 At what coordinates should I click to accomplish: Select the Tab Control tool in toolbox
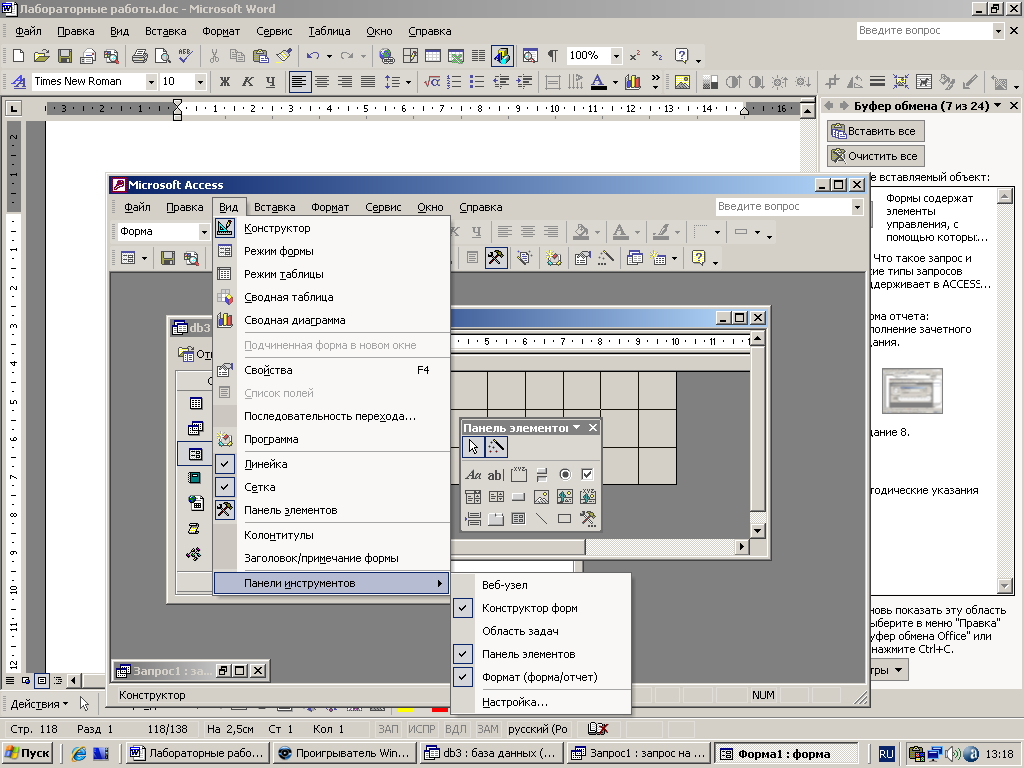tap(496, 519)
